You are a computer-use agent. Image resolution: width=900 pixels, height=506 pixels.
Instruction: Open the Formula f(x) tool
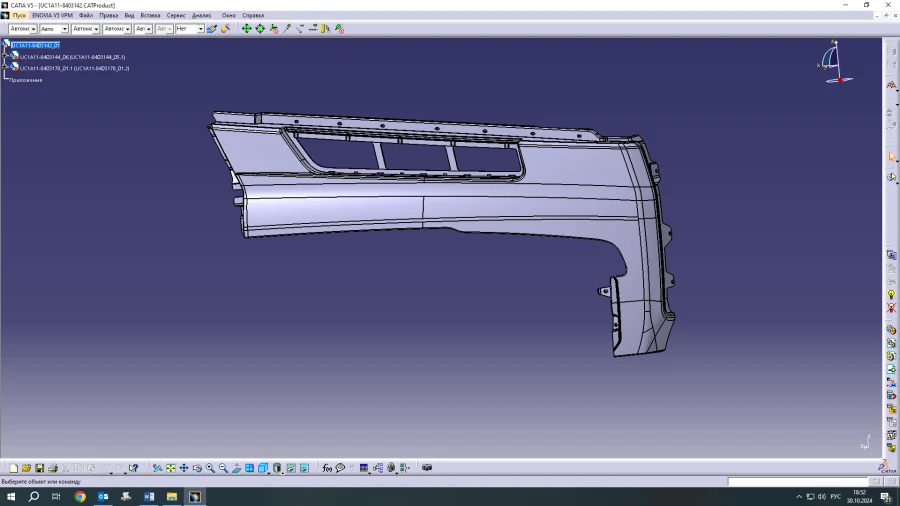(x=327, y=468)
